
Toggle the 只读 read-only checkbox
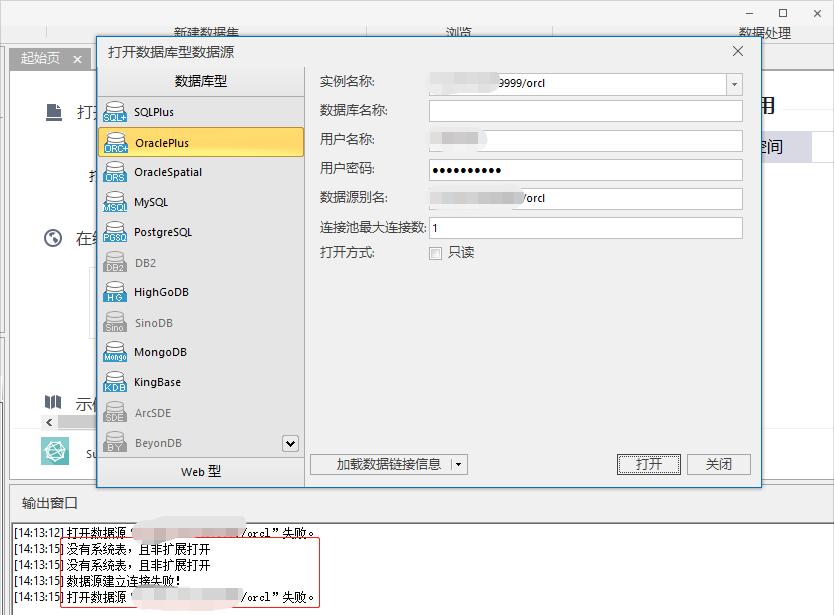click(435, 253)
